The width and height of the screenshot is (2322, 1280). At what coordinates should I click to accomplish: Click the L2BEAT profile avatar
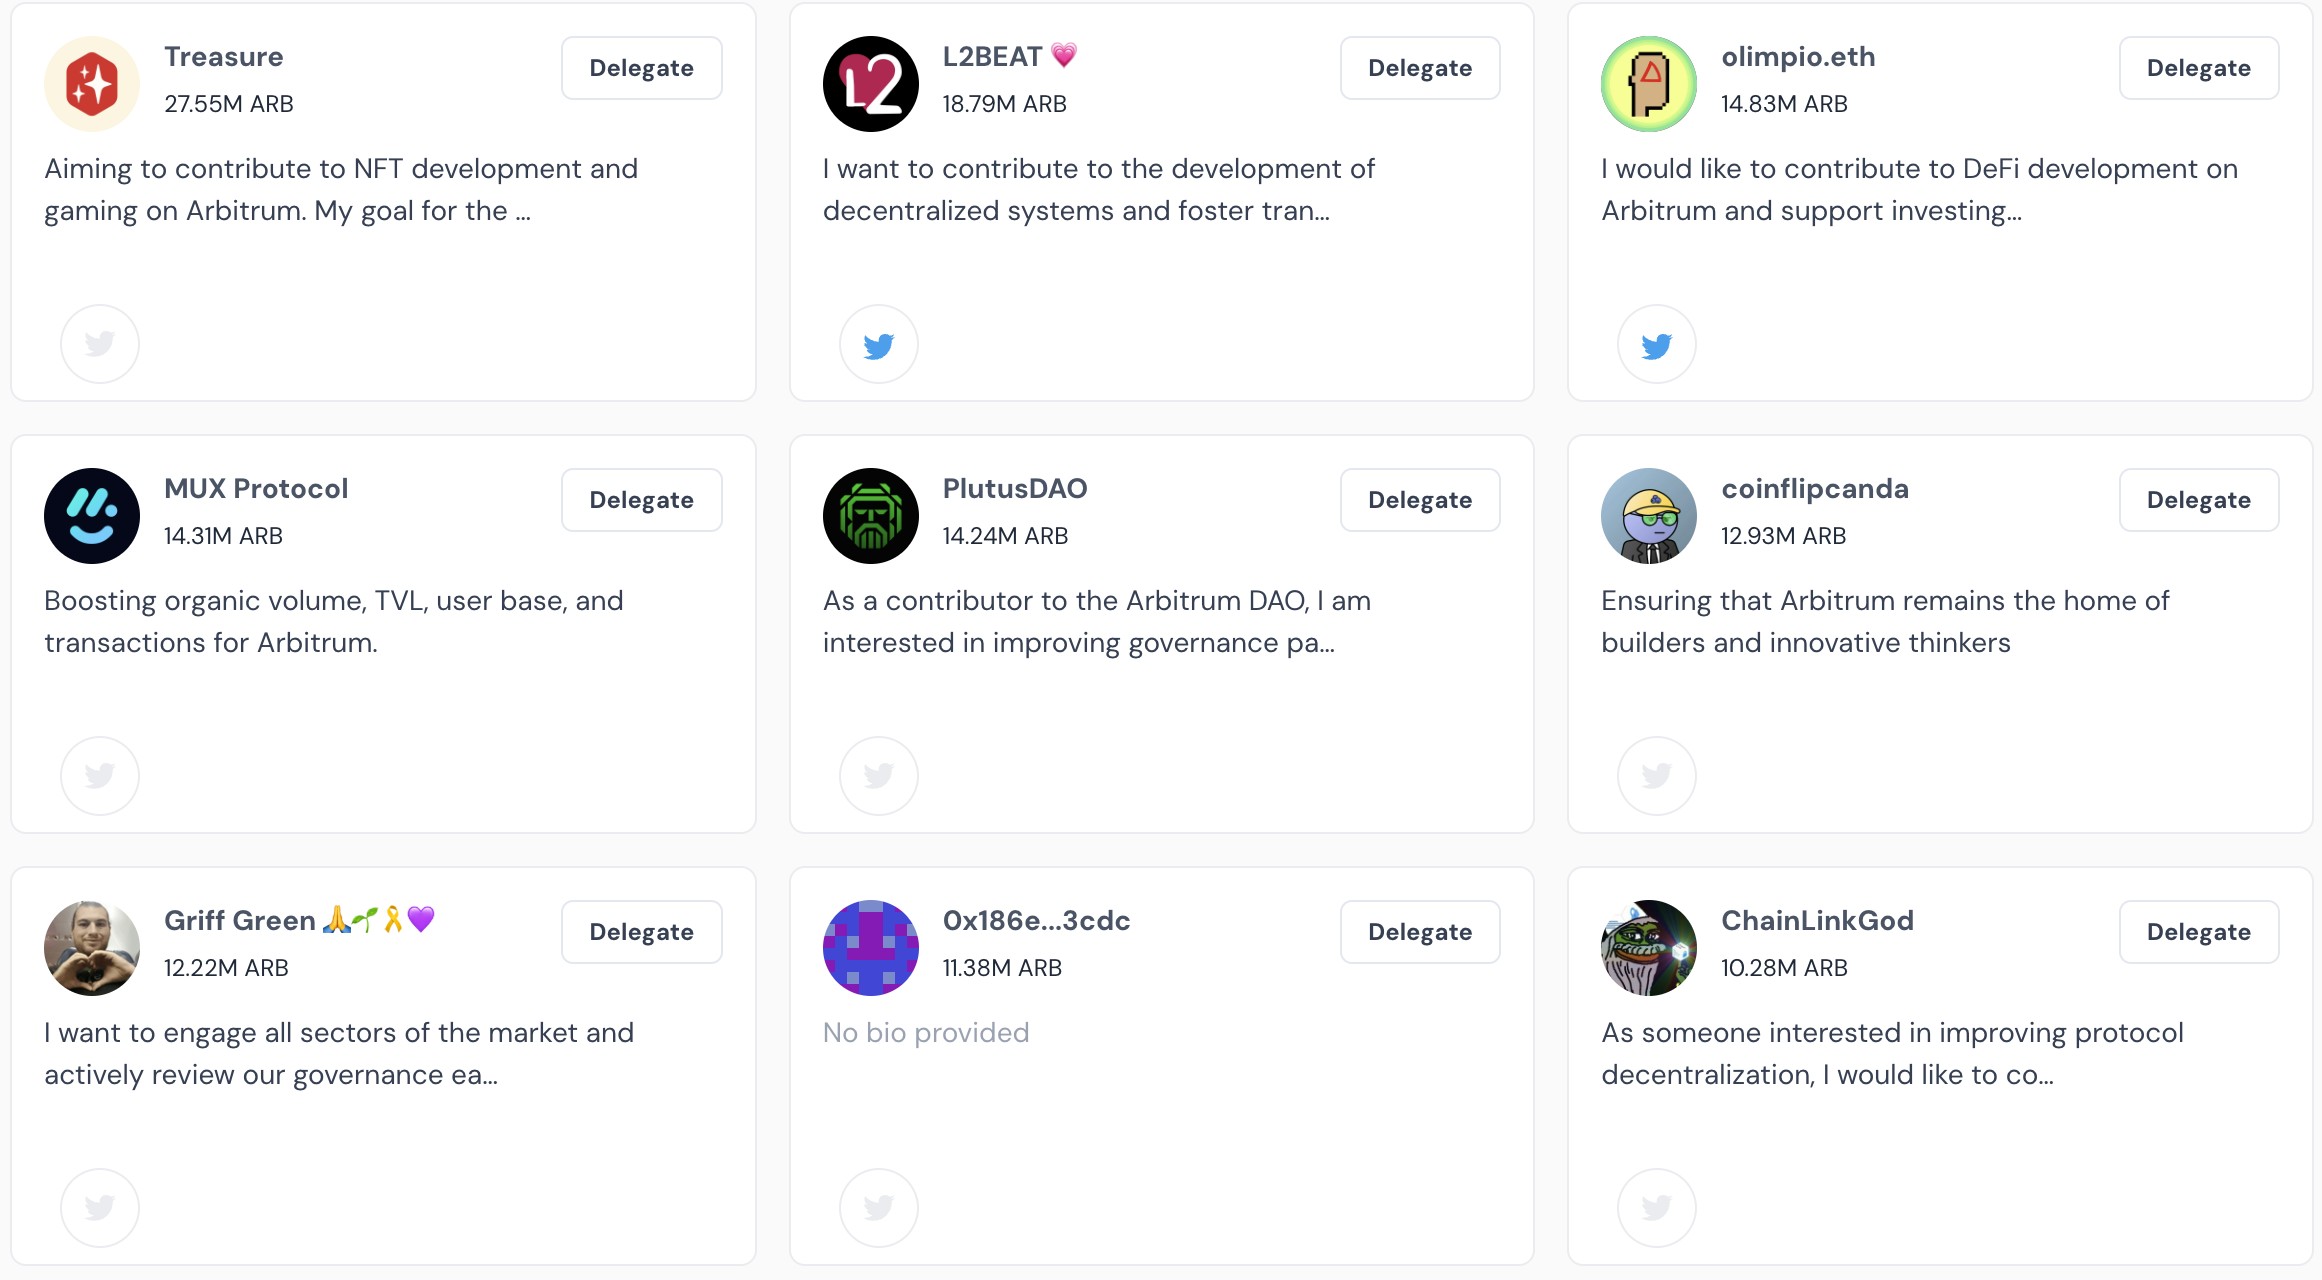(x=870, y=84)
